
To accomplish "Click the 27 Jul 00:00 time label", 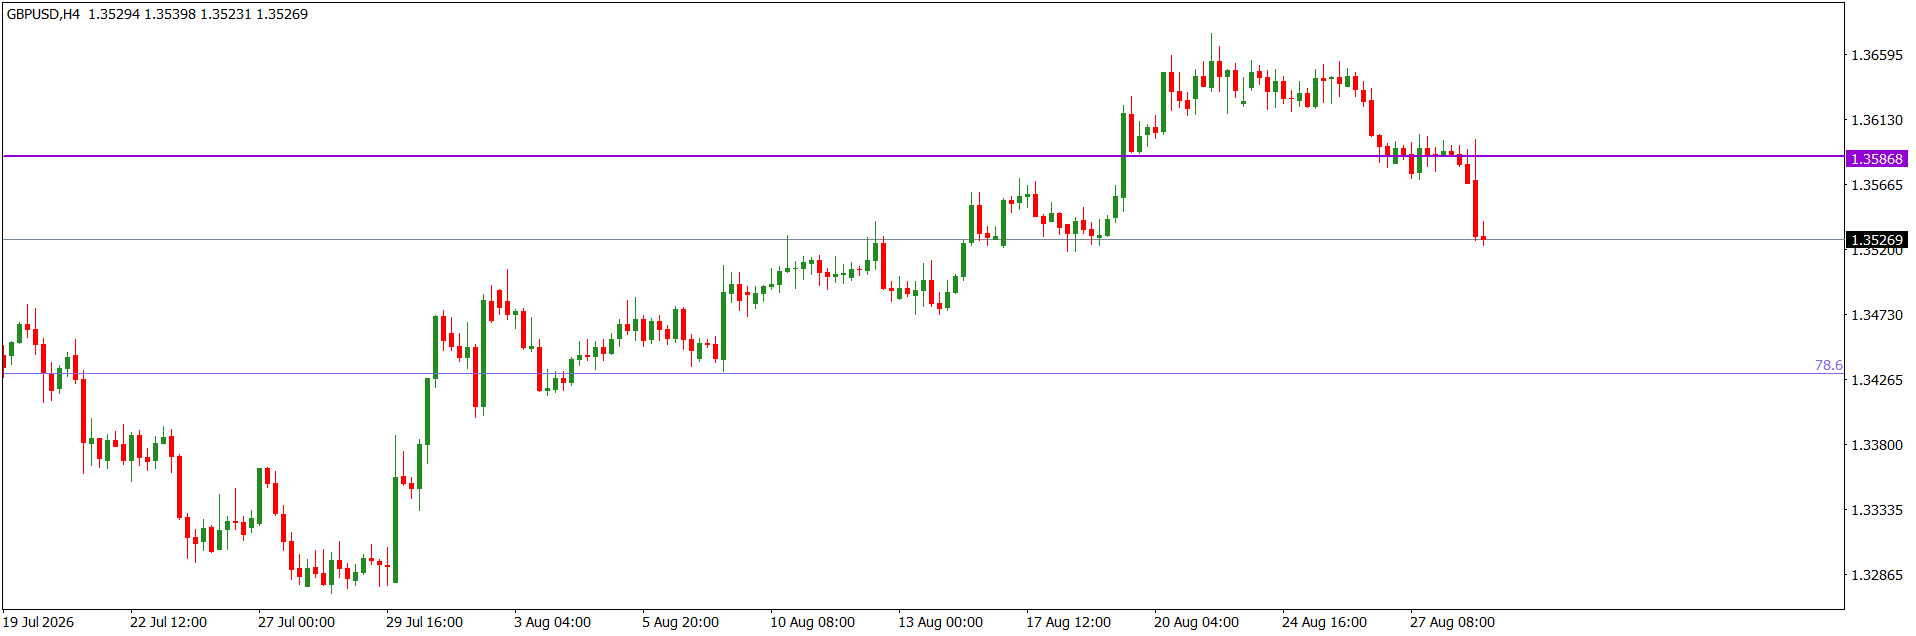I will 296,622.
